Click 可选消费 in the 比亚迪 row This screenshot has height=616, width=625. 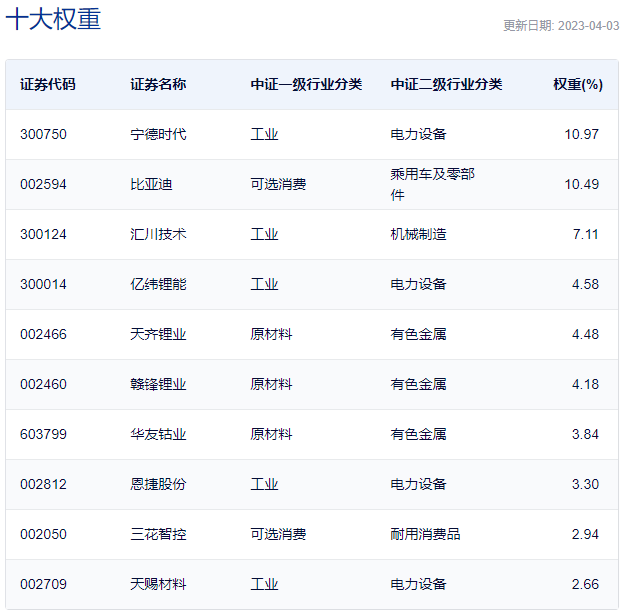point(278,185)
